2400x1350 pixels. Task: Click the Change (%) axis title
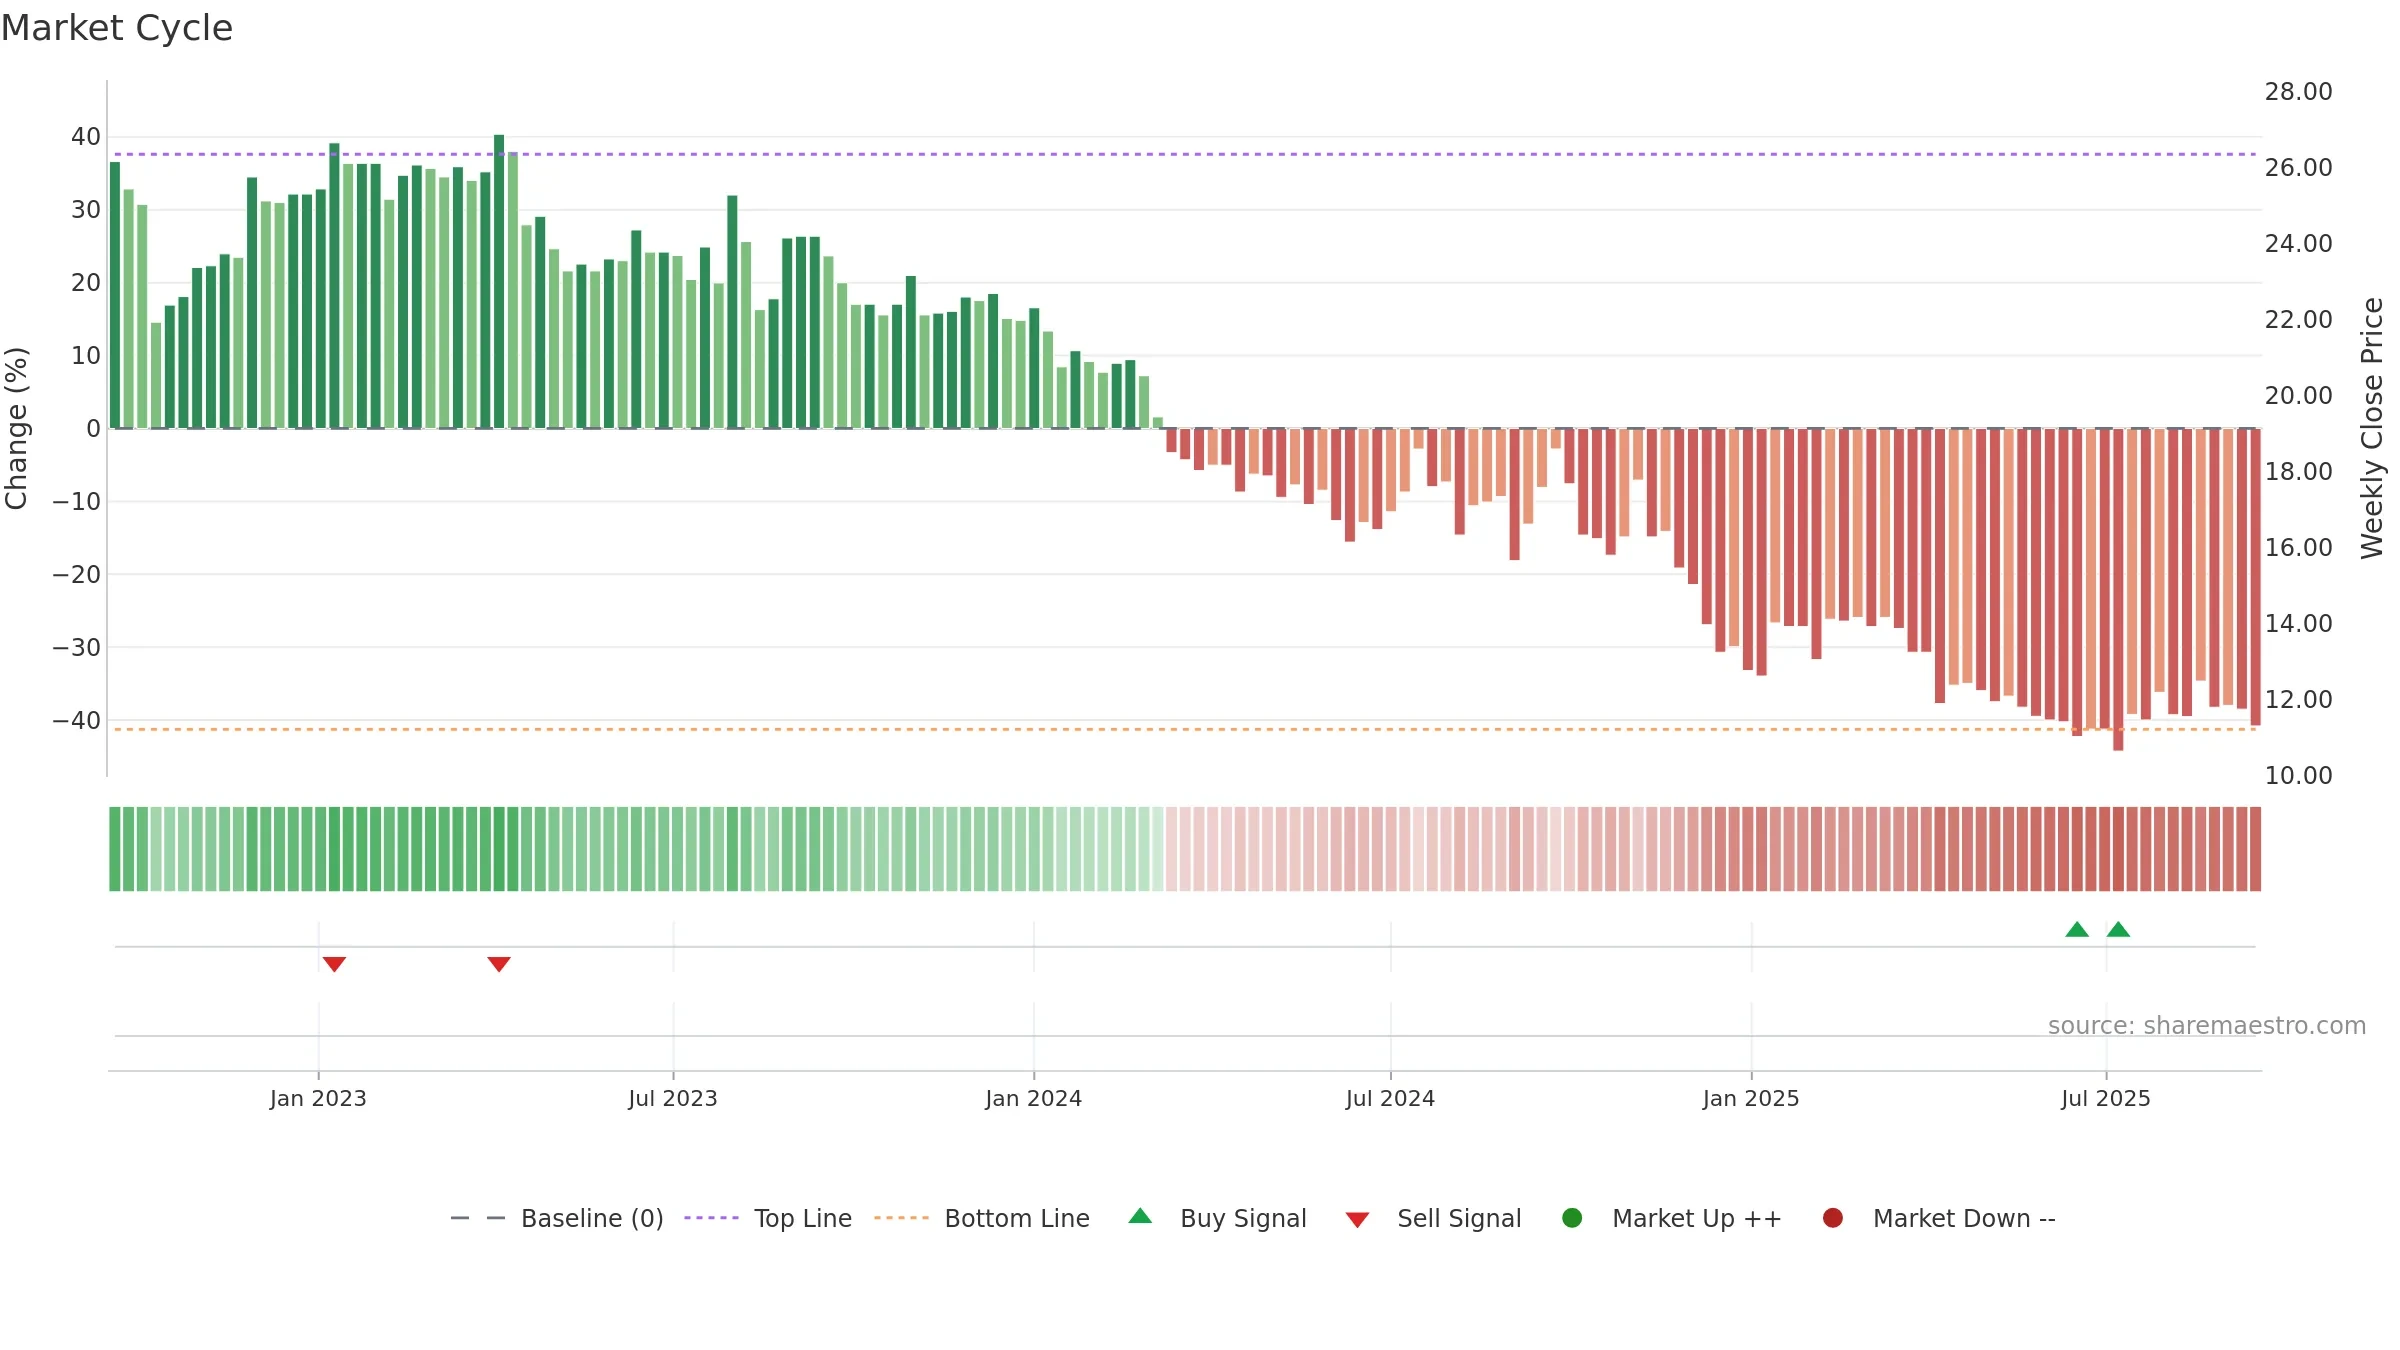[16, 428]
